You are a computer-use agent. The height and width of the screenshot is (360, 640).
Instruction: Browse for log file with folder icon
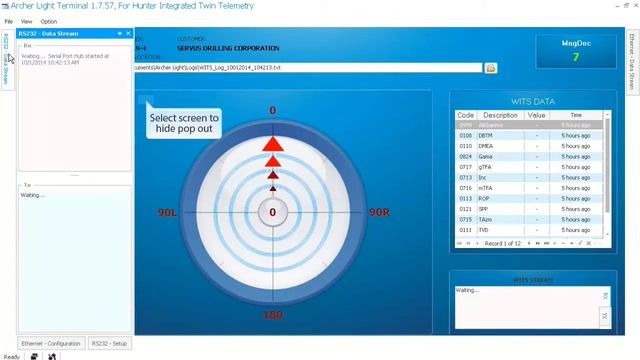[491, 68]
